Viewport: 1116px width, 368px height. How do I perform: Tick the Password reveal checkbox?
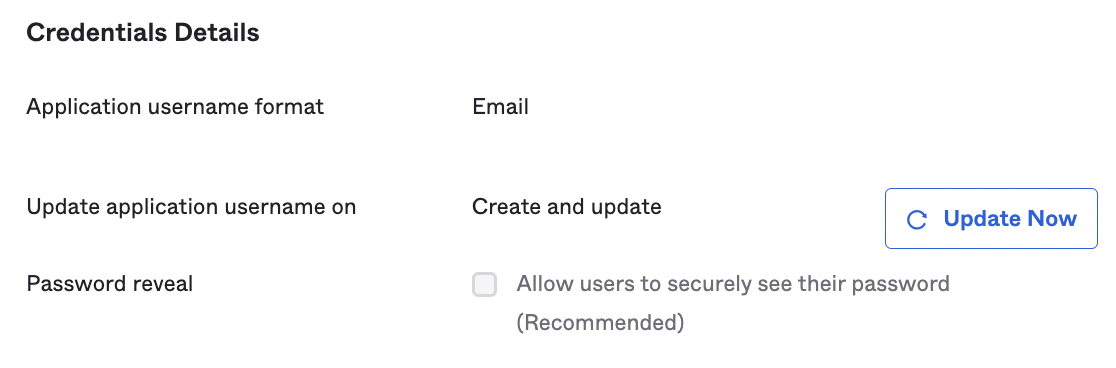pyautogui.click(x=485, y=285)
